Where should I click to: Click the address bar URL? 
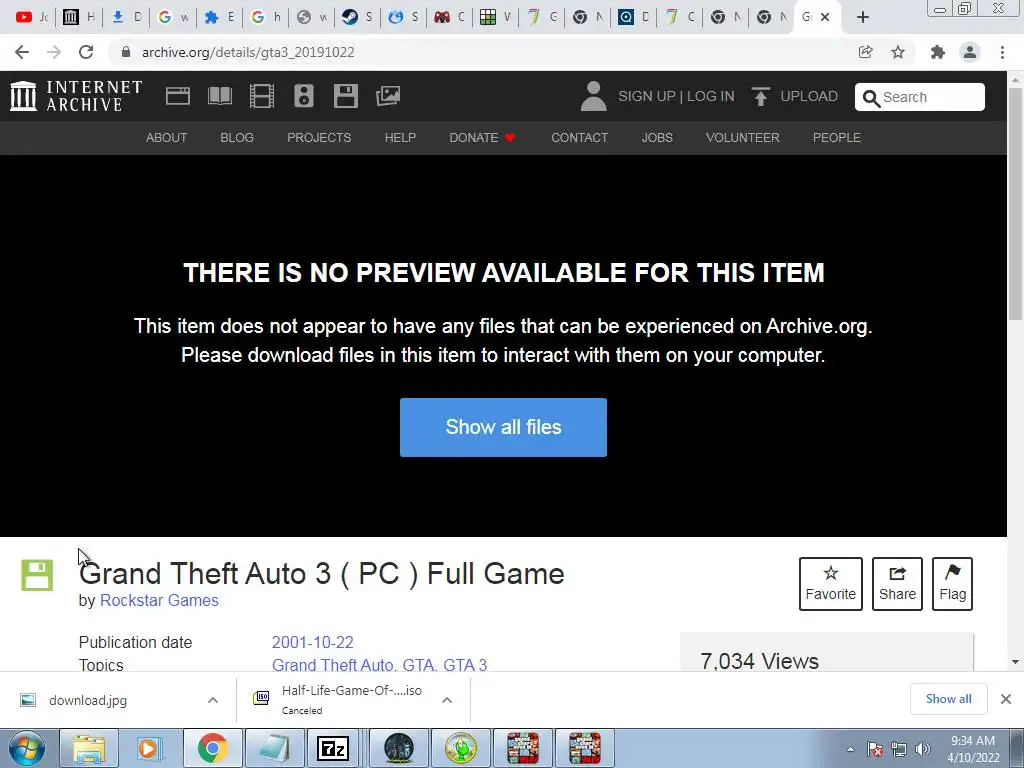tap(248, 52)
